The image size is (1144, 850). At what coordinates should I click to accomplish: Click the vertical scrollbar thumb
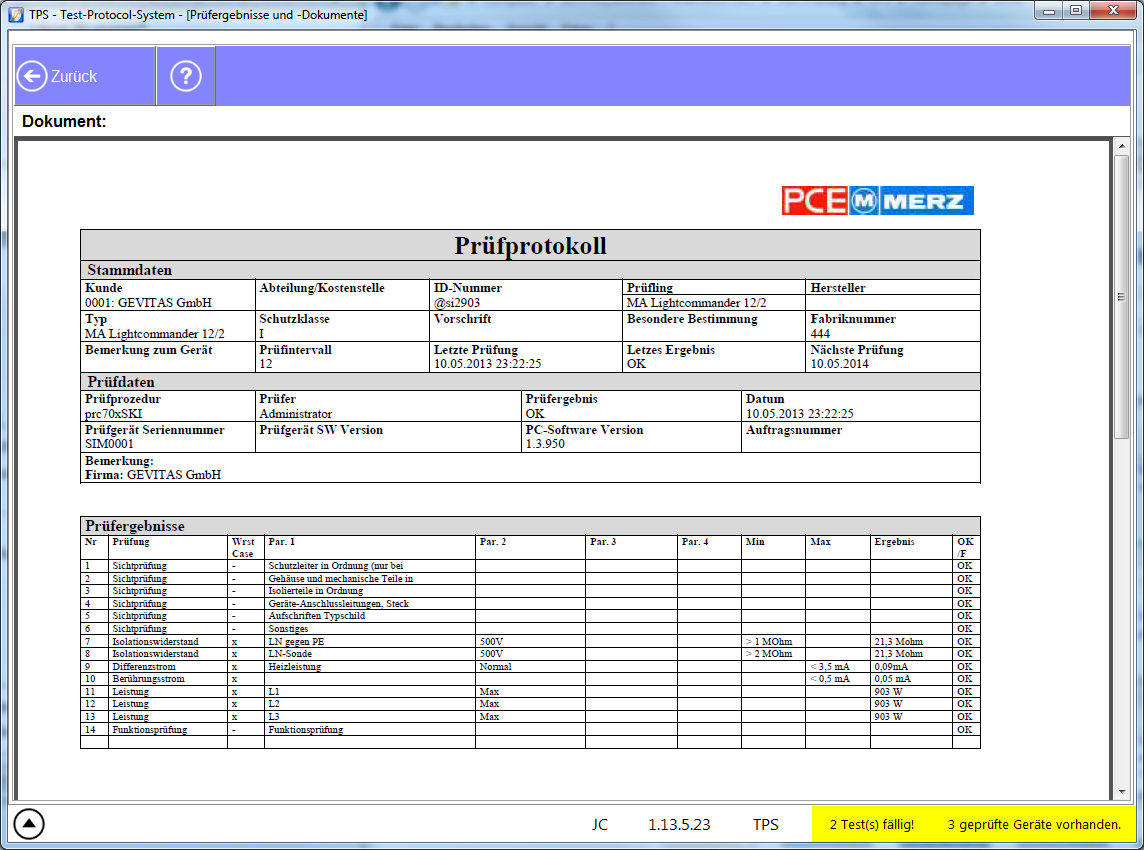click(1121, 296)
